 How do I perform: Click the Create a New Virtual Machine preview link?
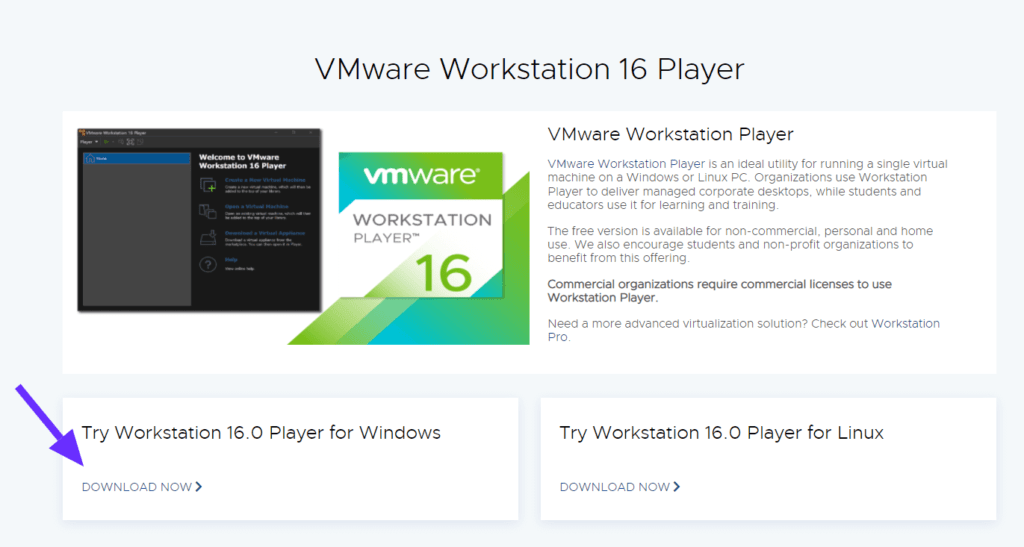[264, 180]
